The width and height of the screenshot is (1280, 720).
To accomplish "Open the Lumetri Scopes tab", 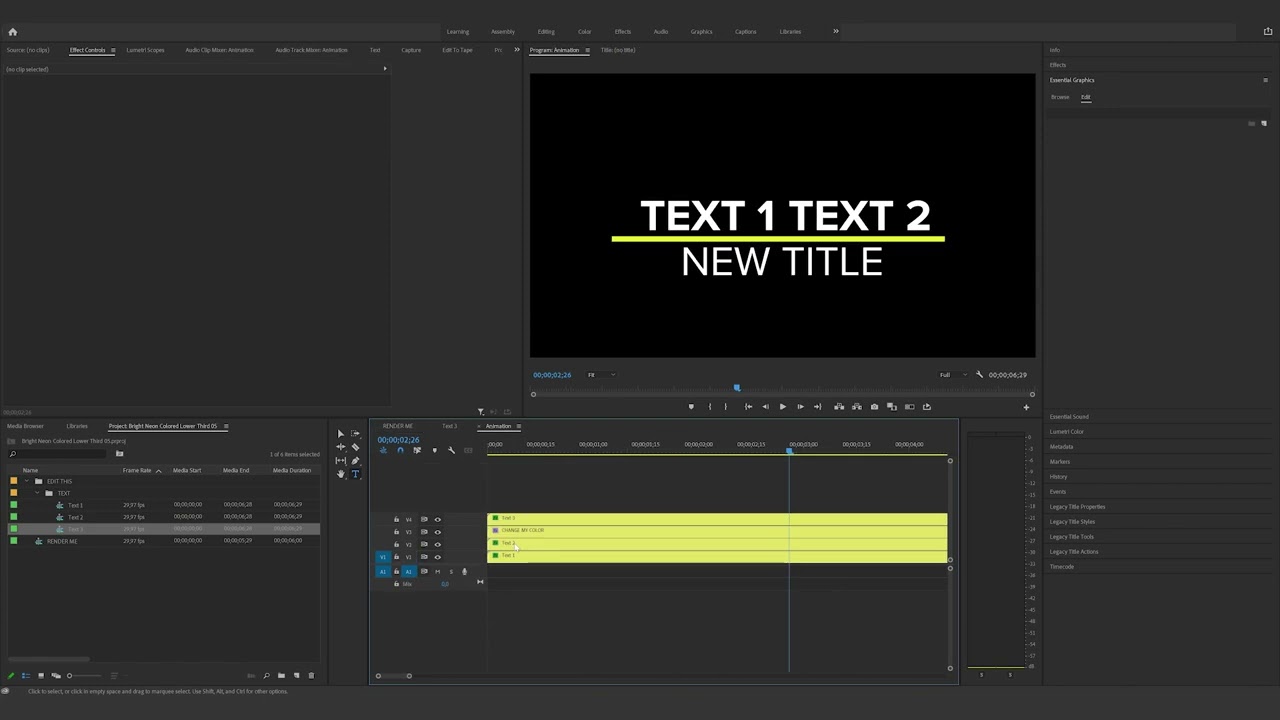I will click(145, 50).
